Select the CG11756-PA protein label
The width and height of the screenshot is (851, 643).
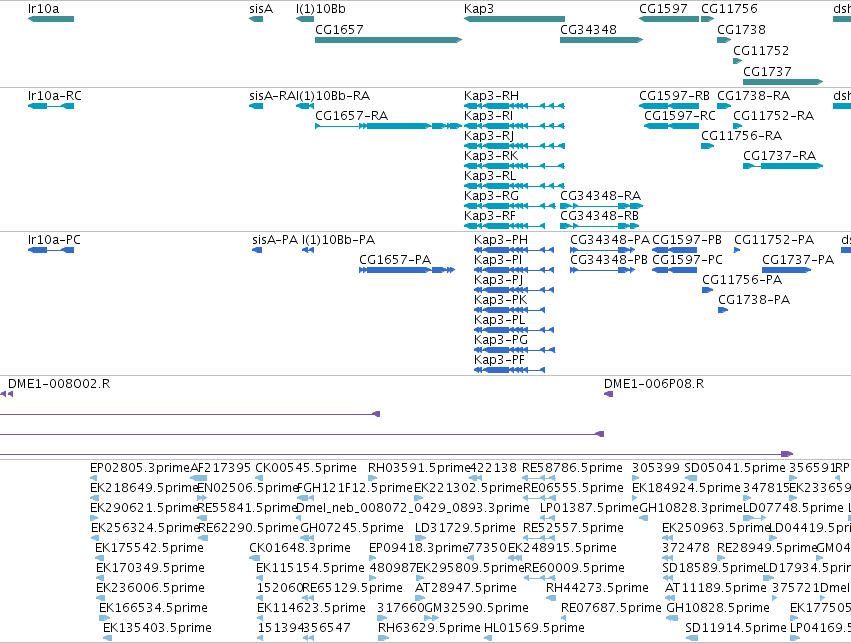point(742,280)
